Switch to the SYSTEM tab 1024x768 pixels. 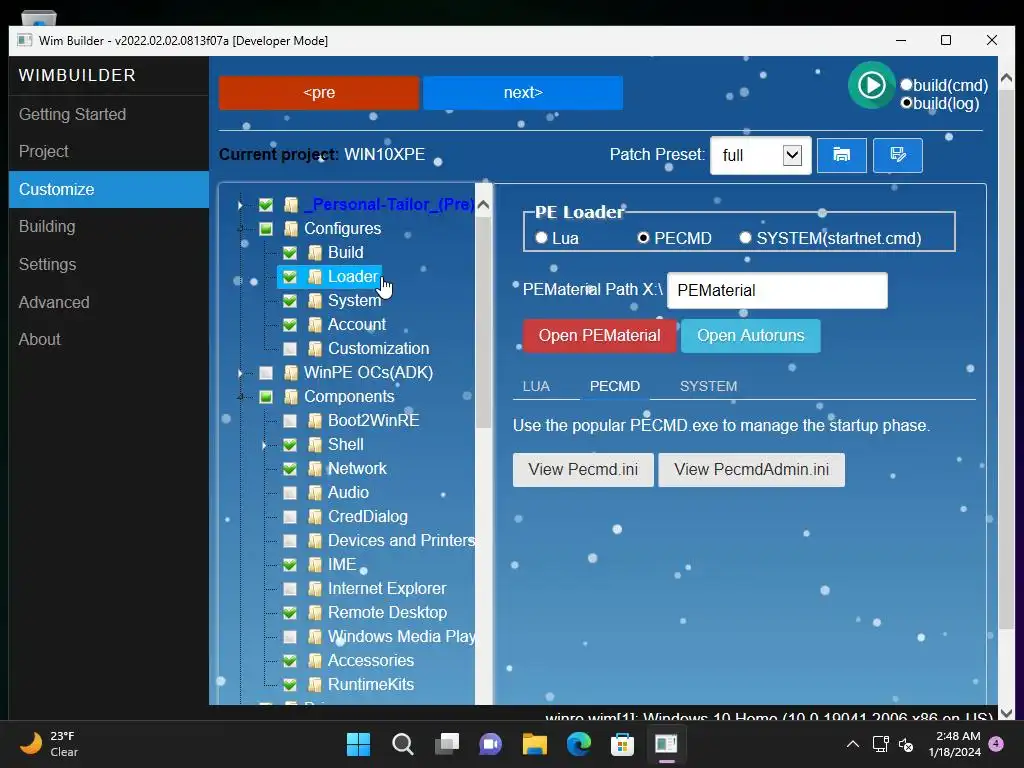[709, 386]
